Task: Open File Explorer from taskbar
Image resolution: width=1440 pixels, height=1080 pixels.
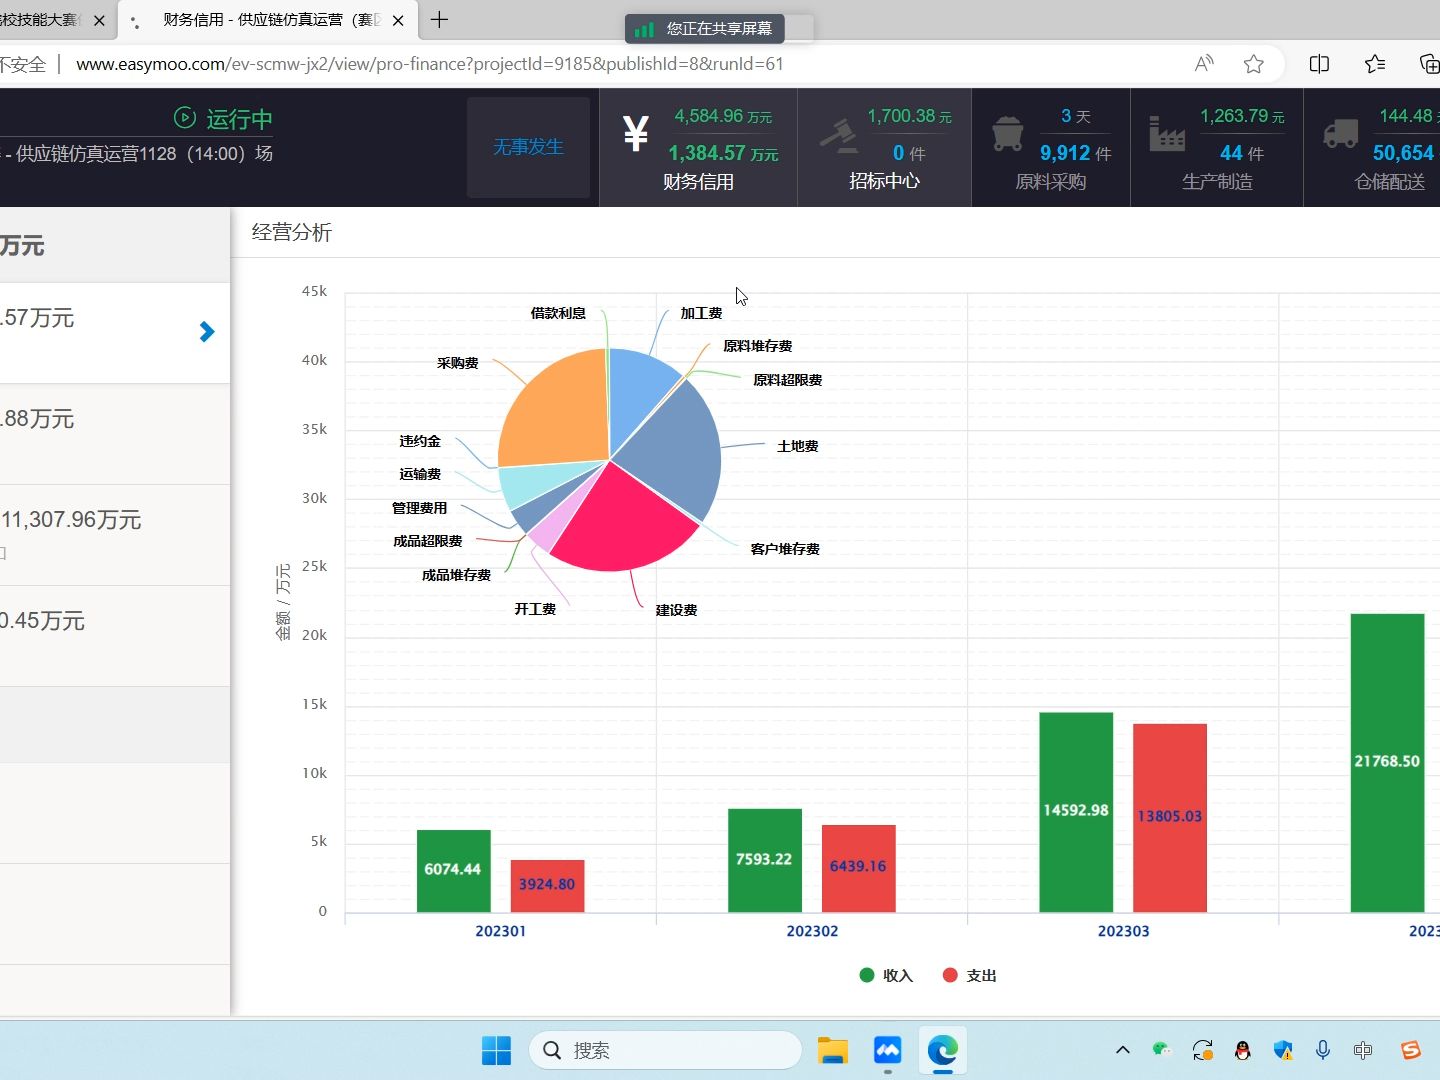Action: coord(832,1050)
